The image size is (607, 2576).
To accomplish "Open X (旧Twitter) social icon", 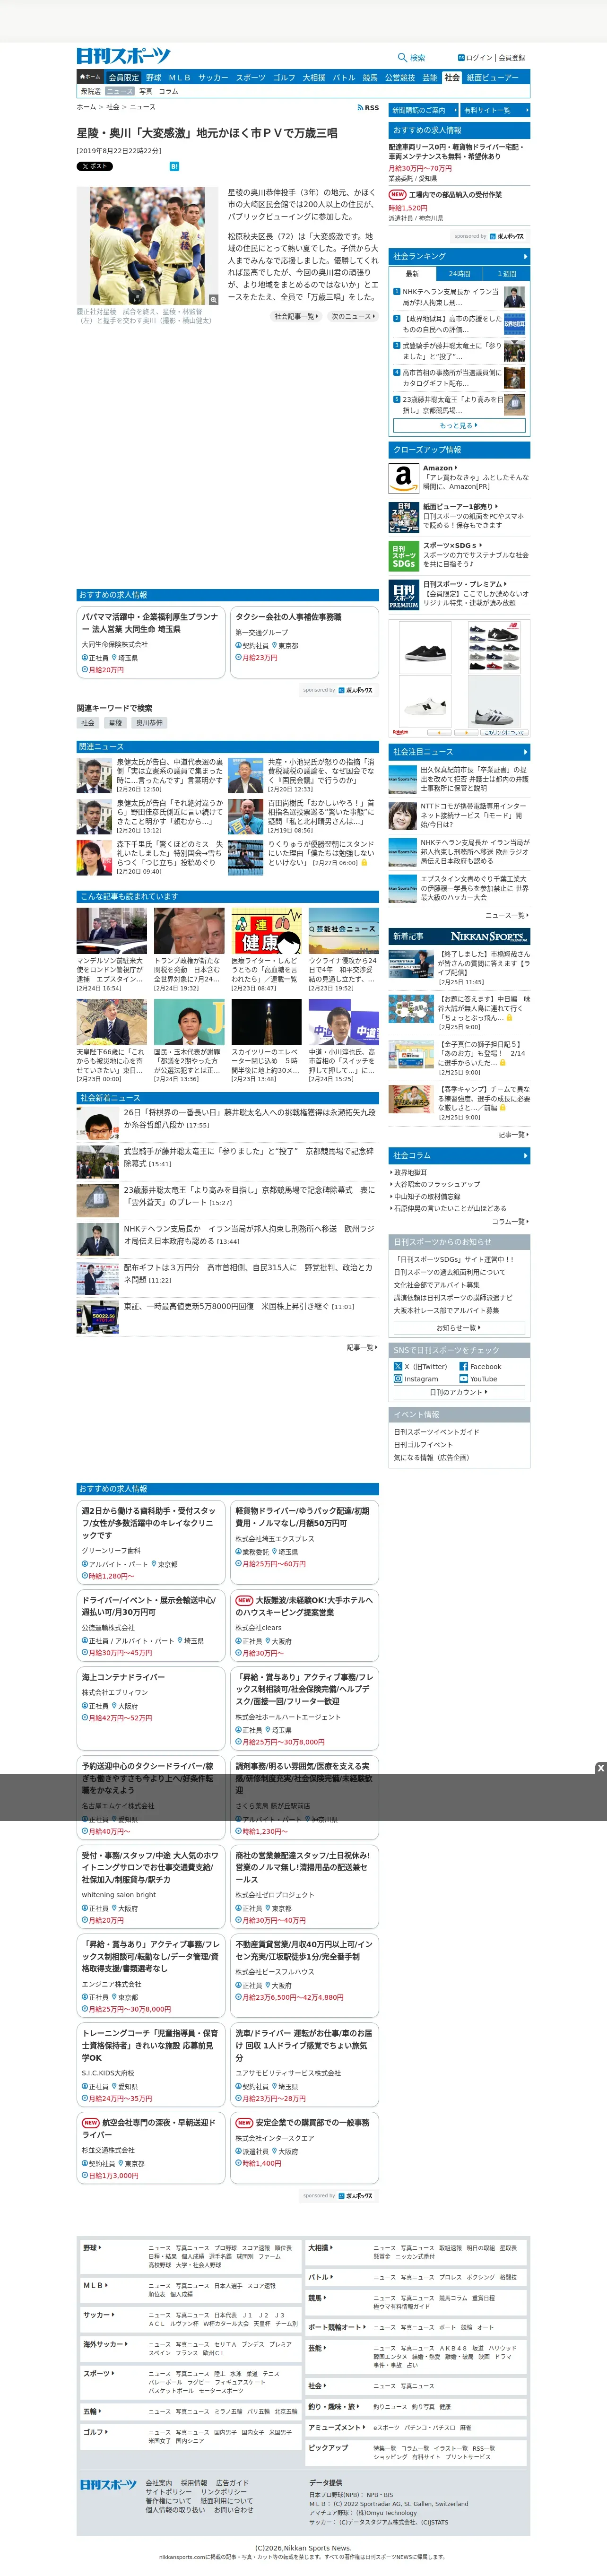I will (x=398, y=1366).
